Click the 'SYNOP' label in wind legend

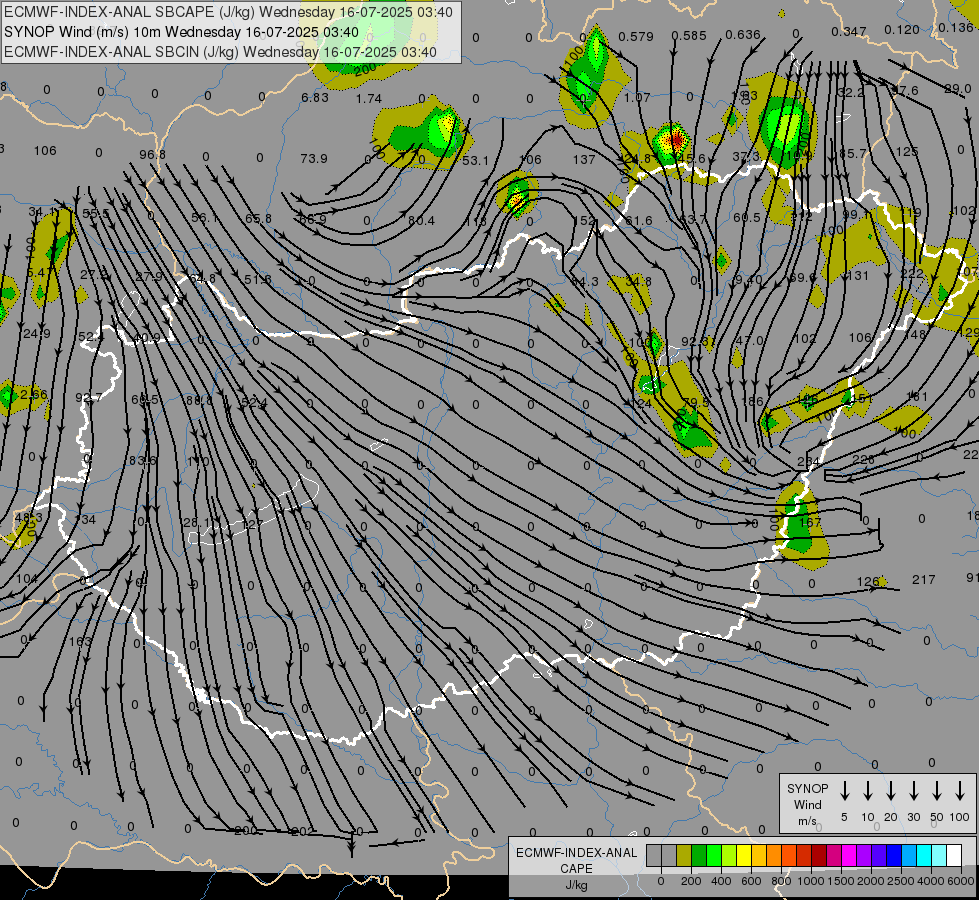click(x=807, y=788)
